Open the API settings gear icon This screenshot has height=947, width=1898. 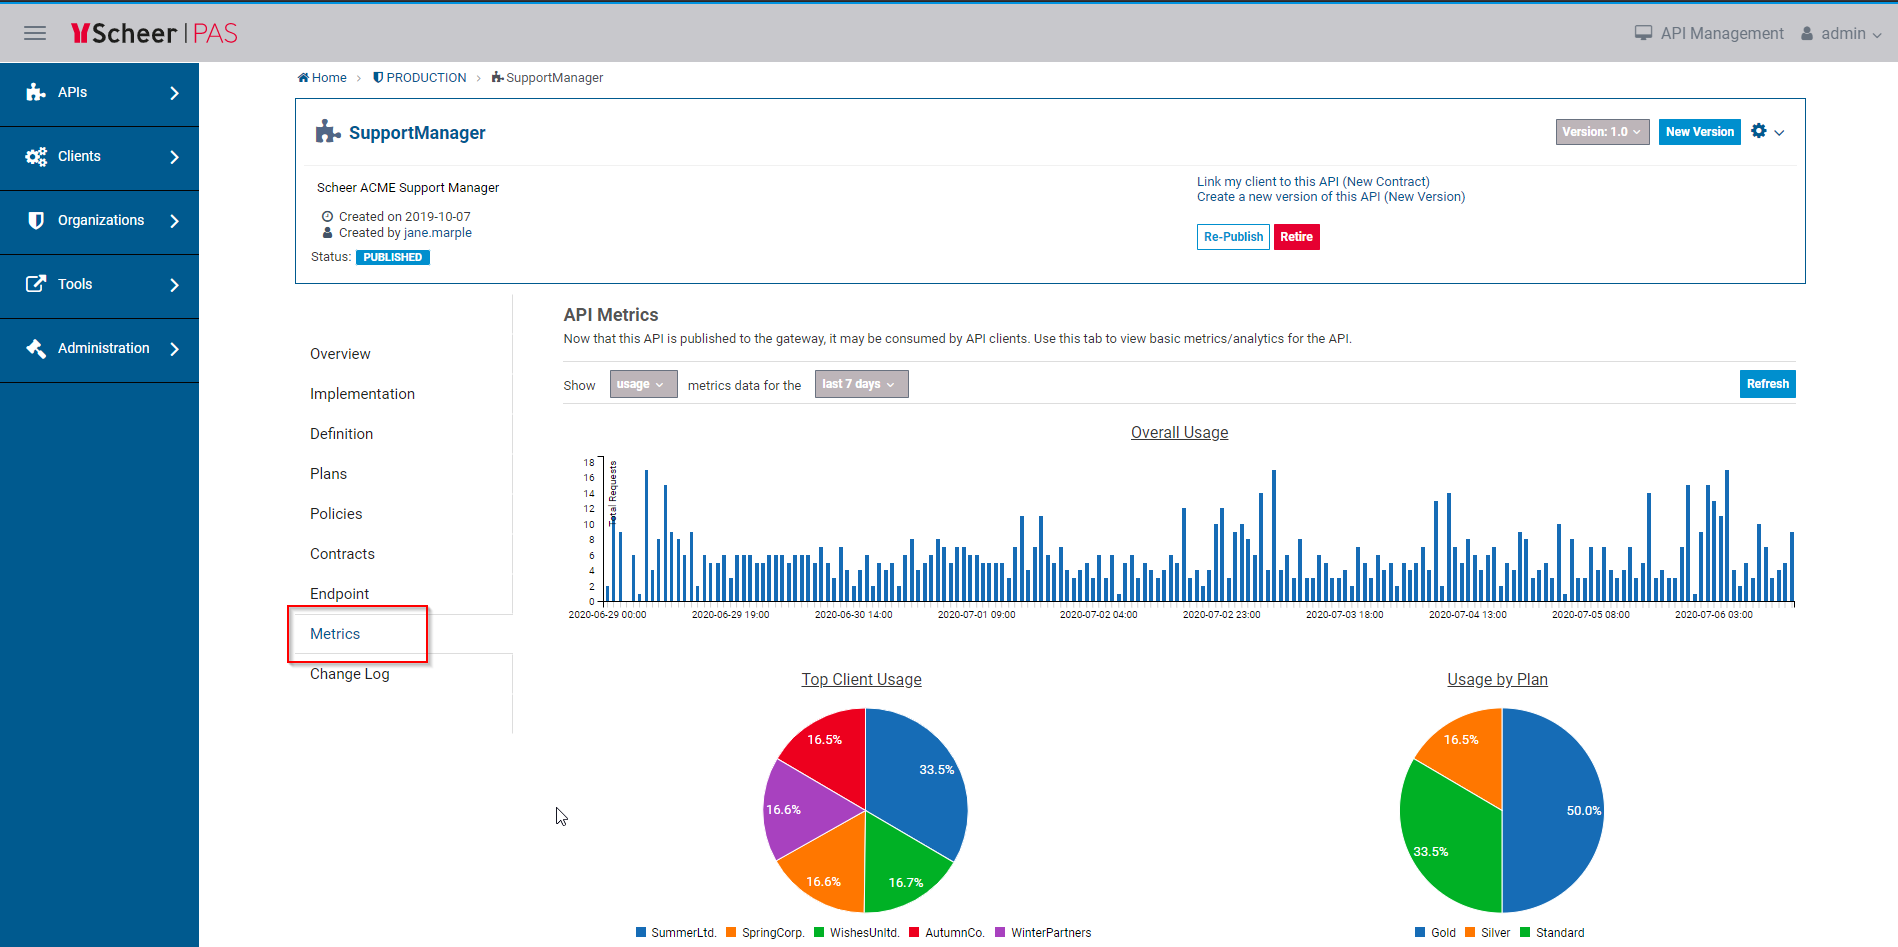point(1760,131)
